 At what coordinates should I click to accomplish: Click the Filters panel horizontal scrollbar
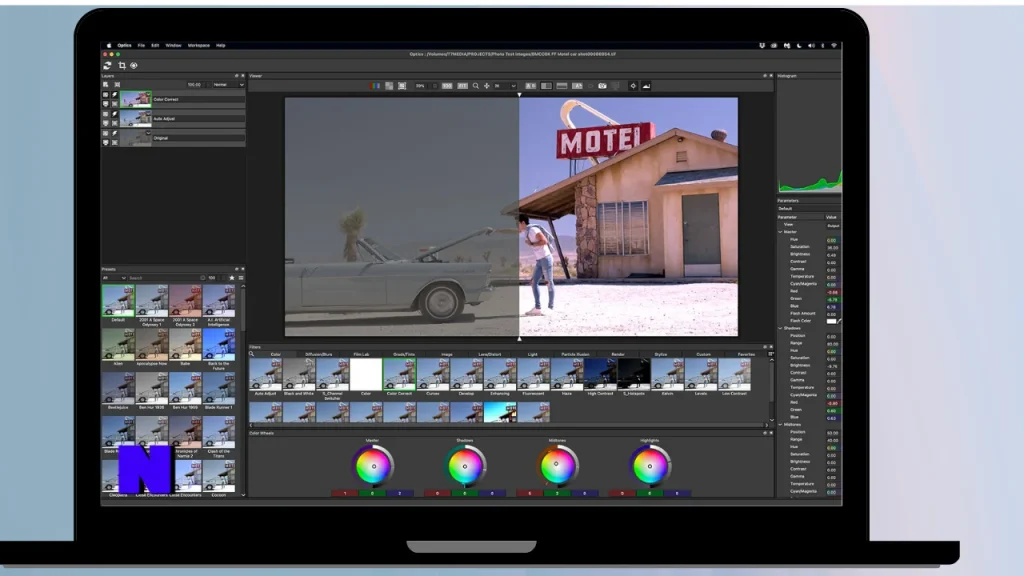tap(508, 425)
